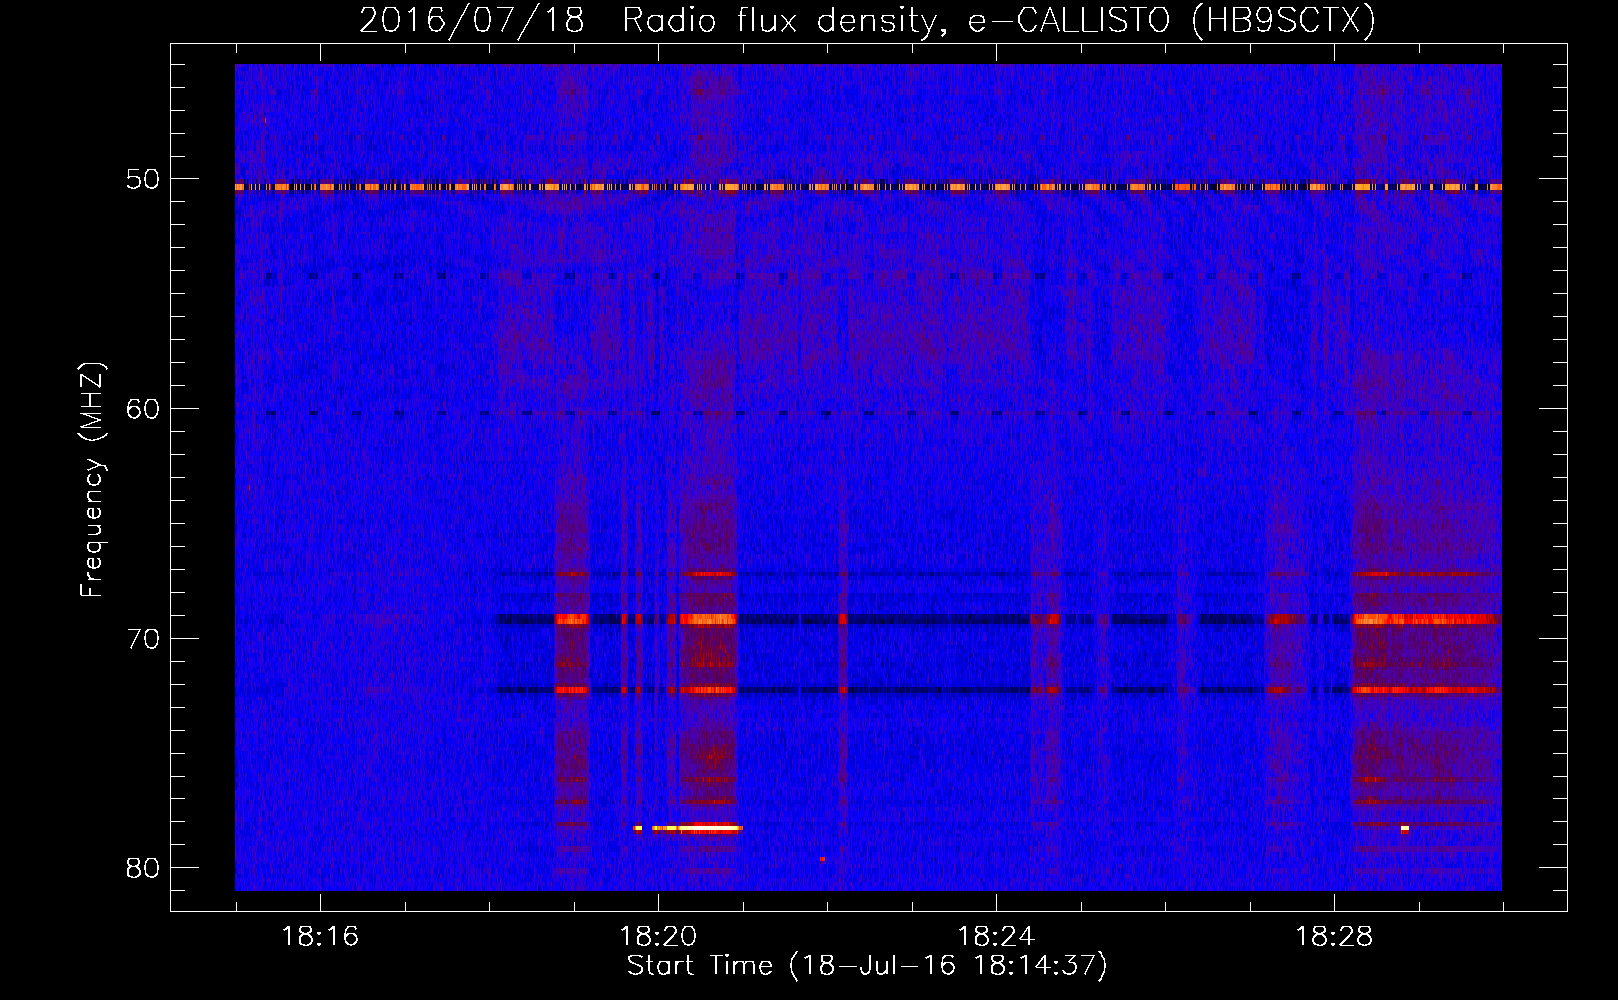
Task: Click the 60 MHz frequency tick label
Action: (x=143, y=409)
